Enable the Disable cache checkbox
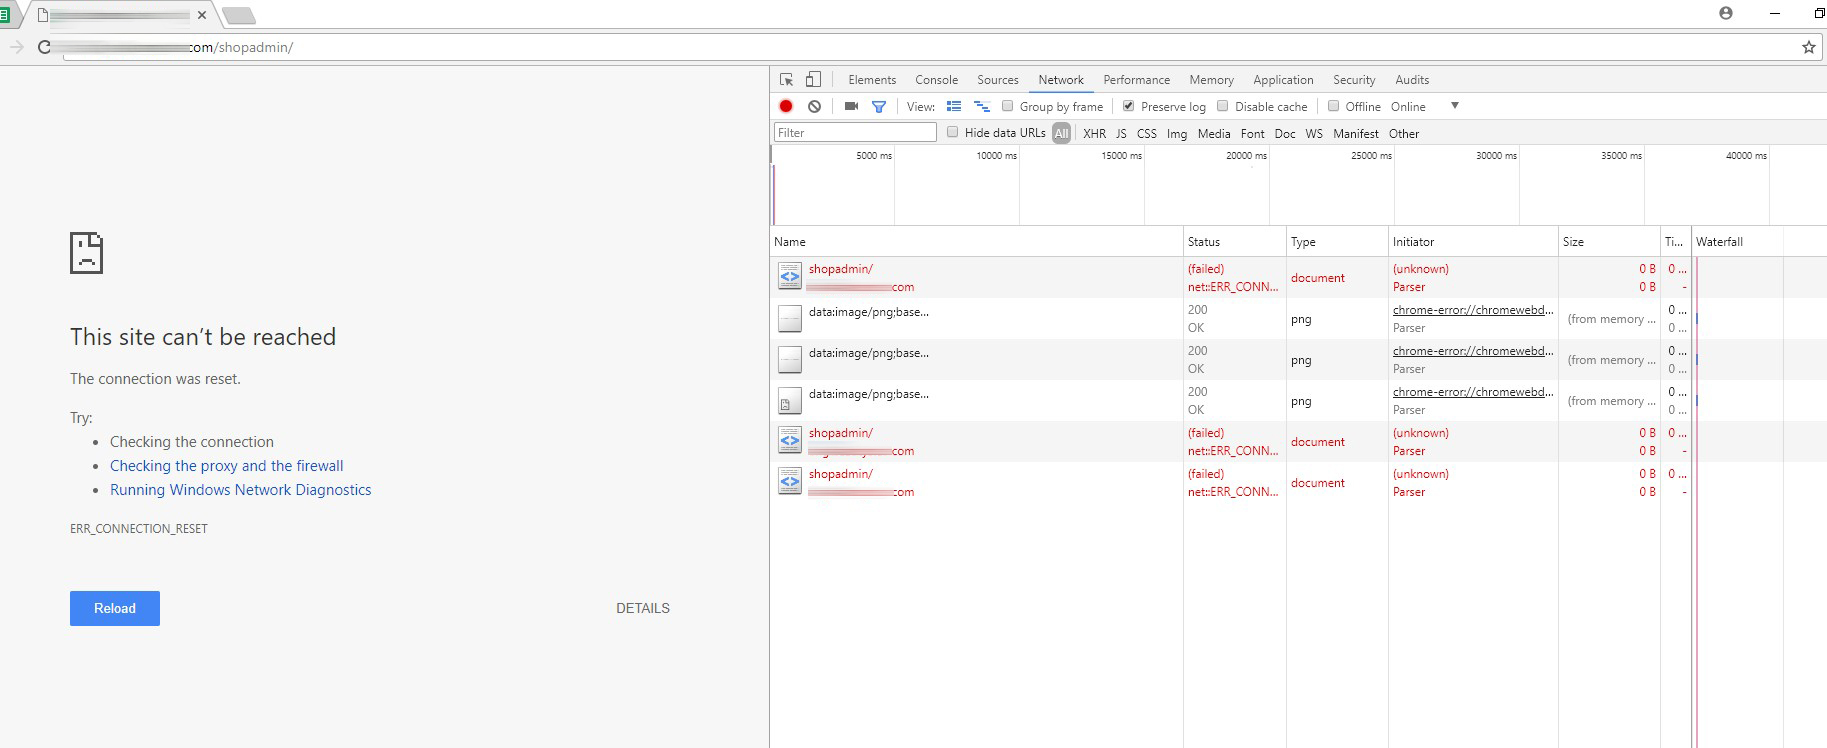This screenshot has height=748, width=1827. [1223, 106]
